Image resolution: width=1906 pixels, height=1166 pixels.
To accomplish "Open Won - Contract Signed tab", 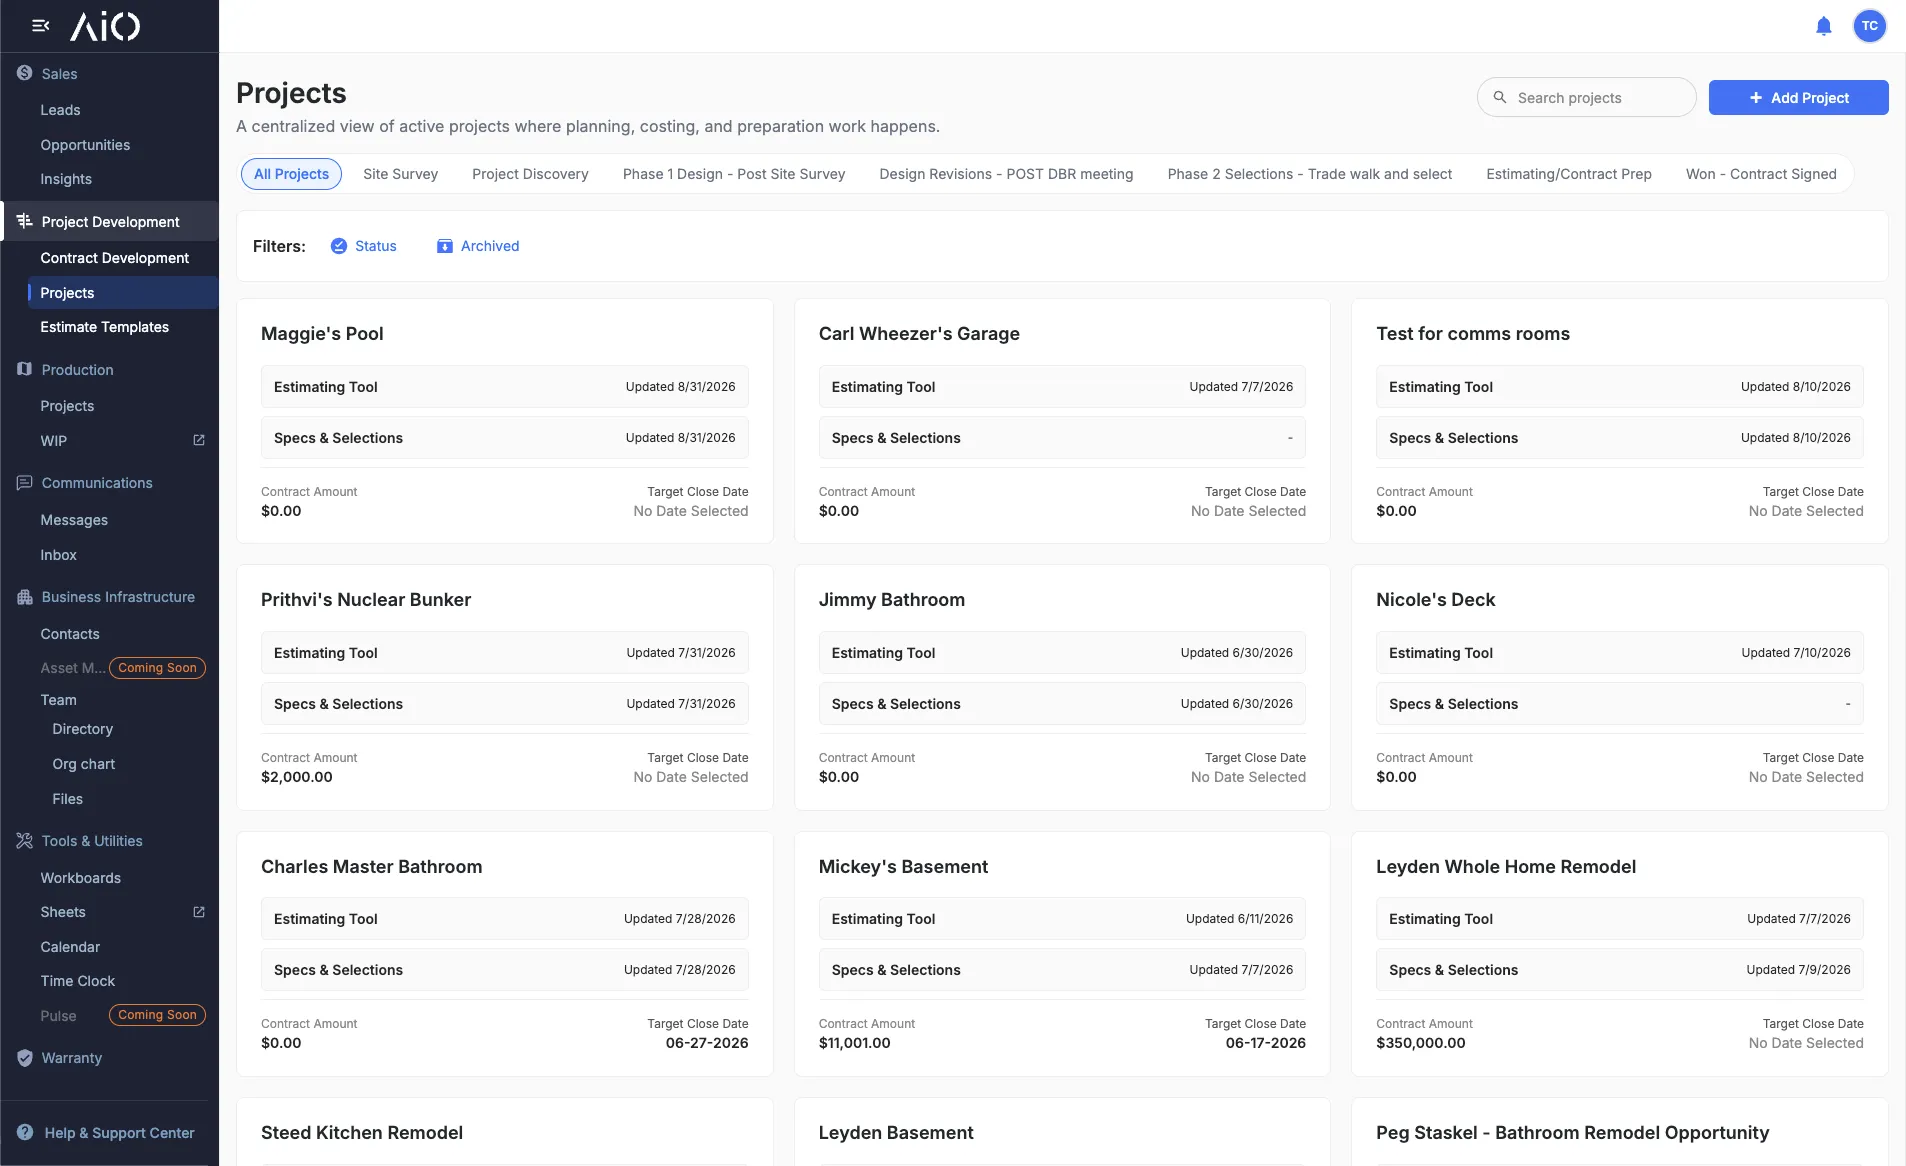I will tap(1760, 174).
